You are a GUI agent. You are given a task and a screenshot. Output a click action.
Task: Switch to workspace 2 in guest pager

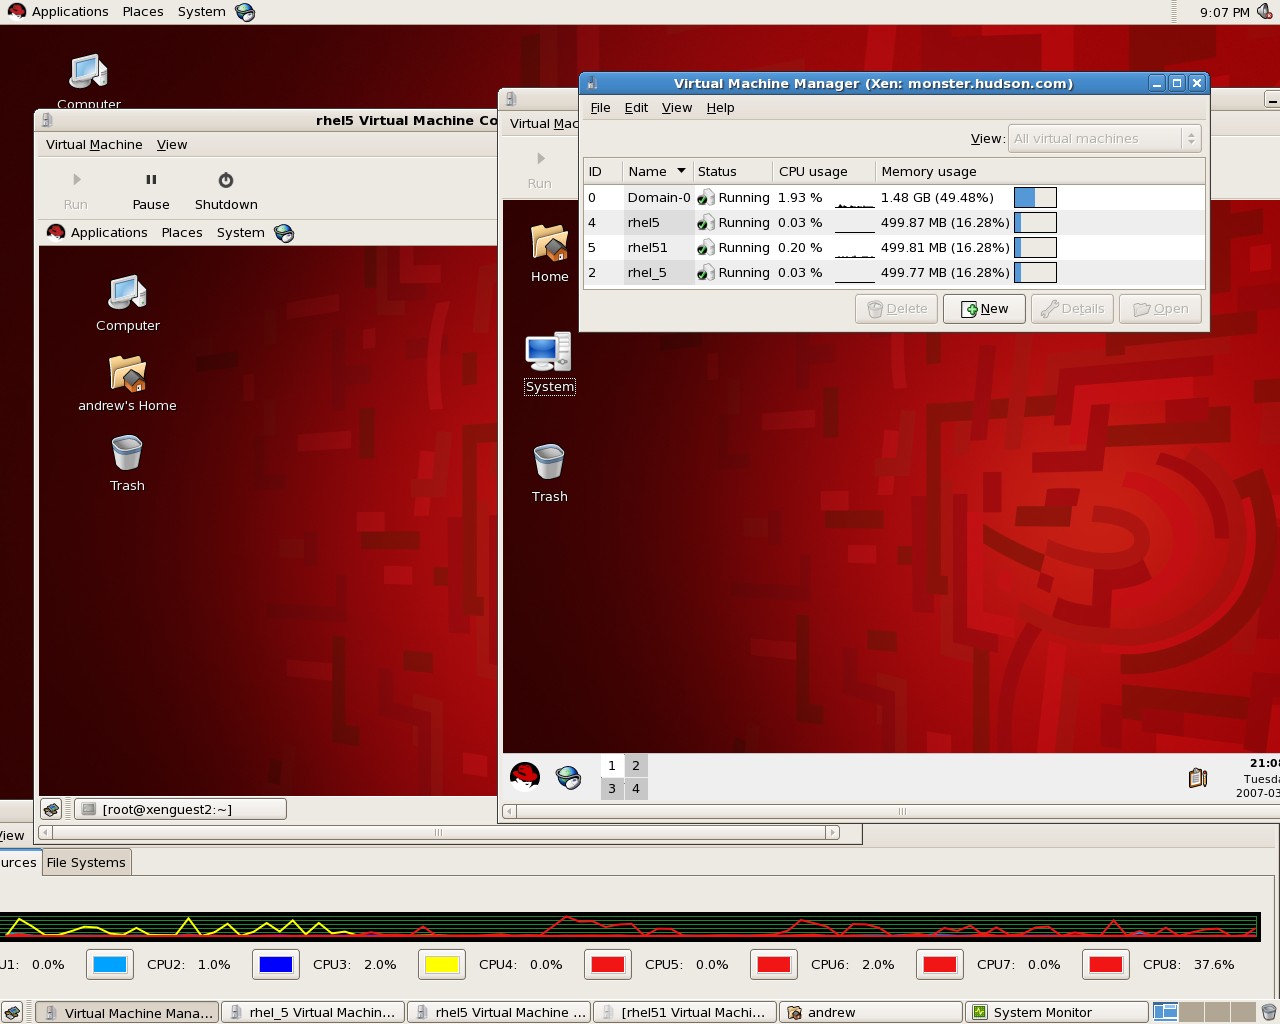(636, 766)
